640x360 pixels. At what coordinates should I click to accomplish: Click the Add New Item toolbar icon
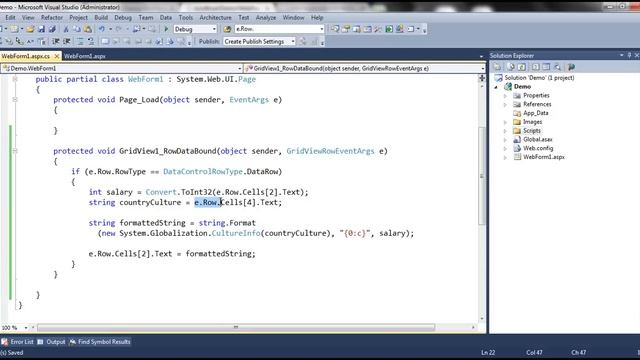pos(14,29)
